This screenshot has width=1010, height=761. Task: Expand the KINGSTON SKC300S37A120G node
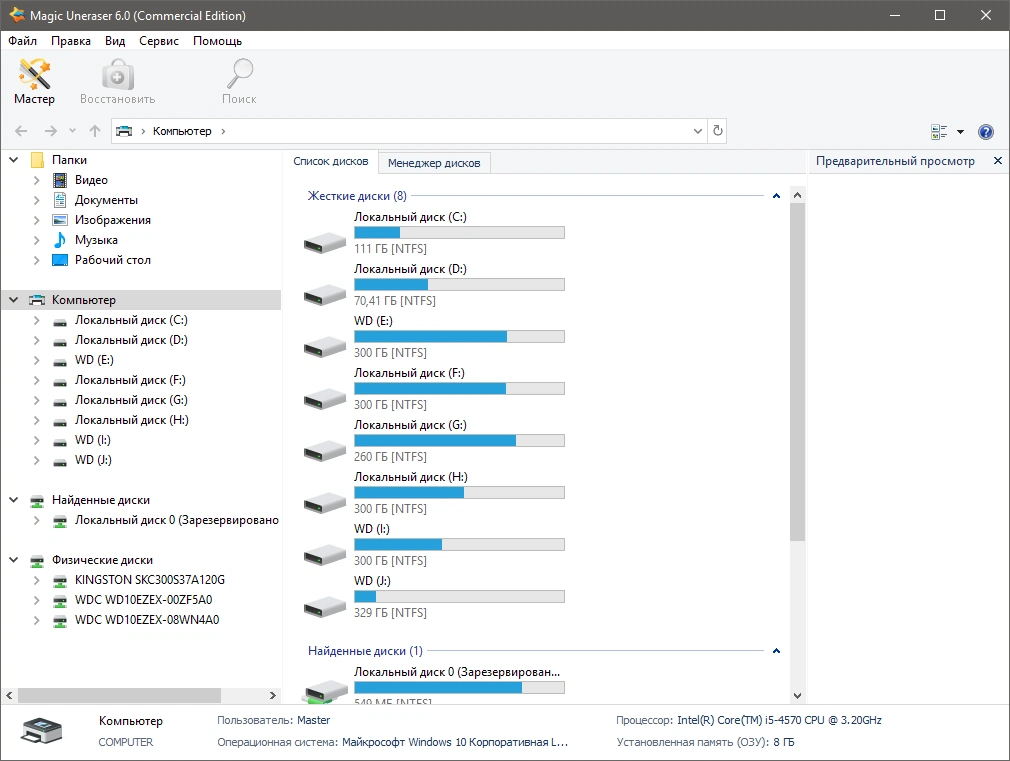36,580
